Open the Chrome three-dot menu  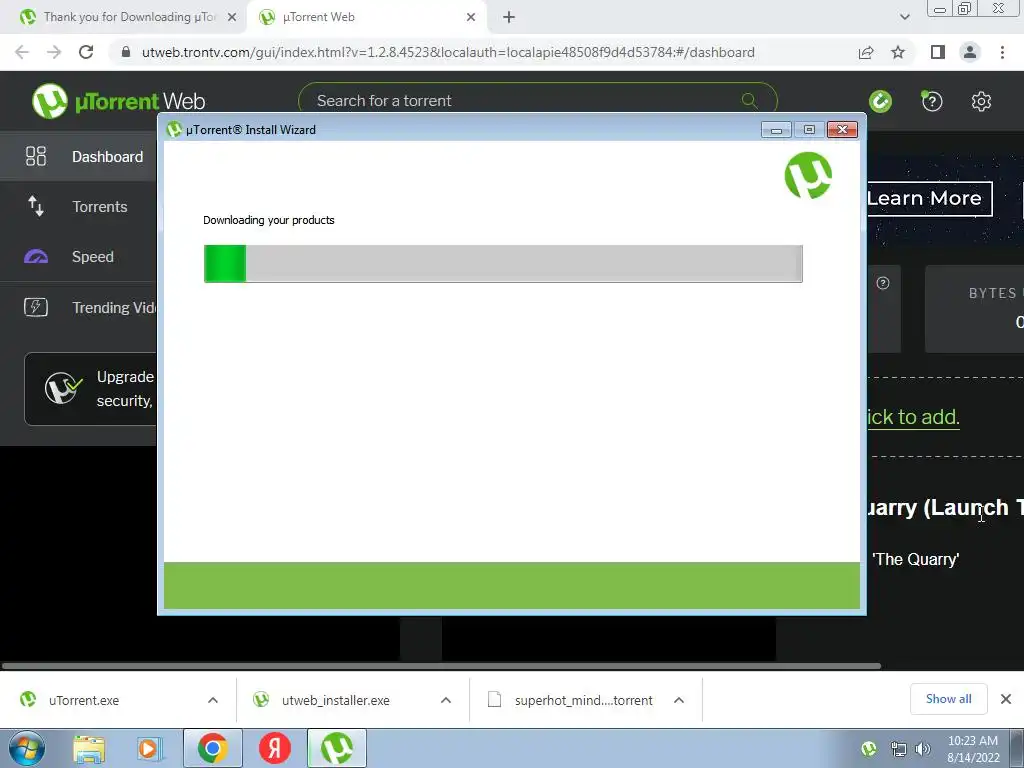click(x=1002, y=52)
